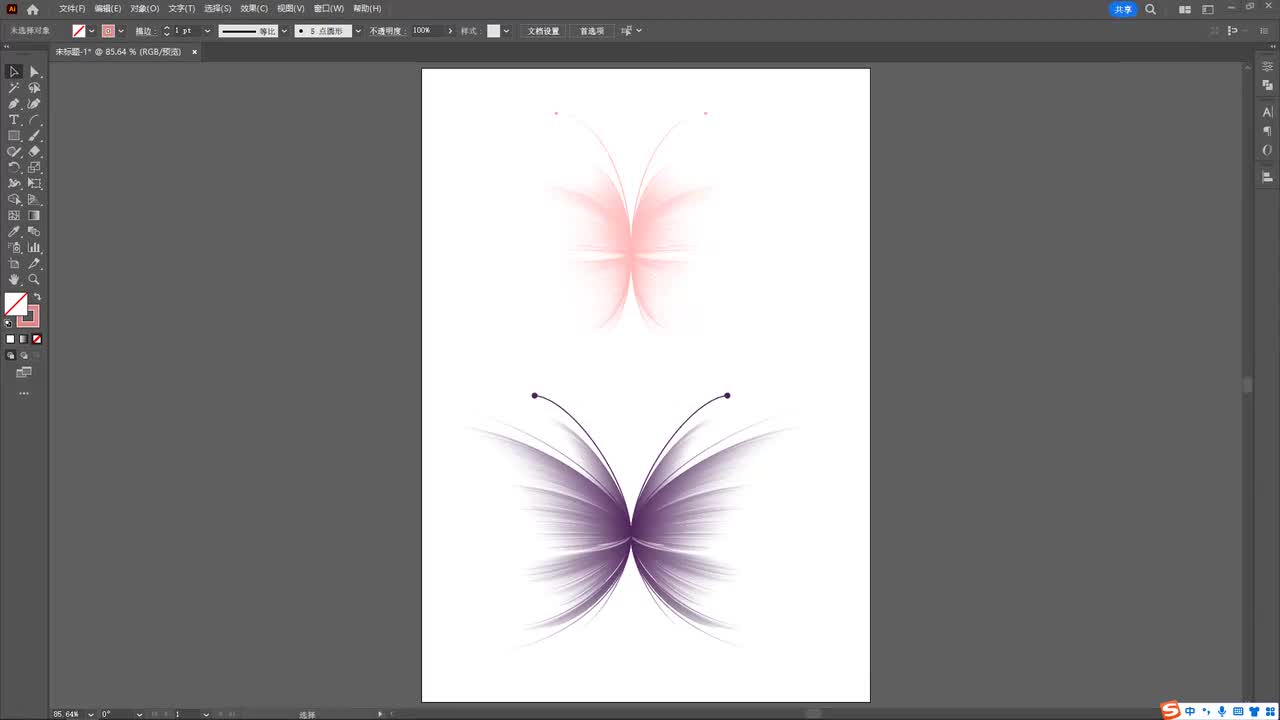Click the Home icon
The image size is (1280, 720).
(x=32, y=9)
